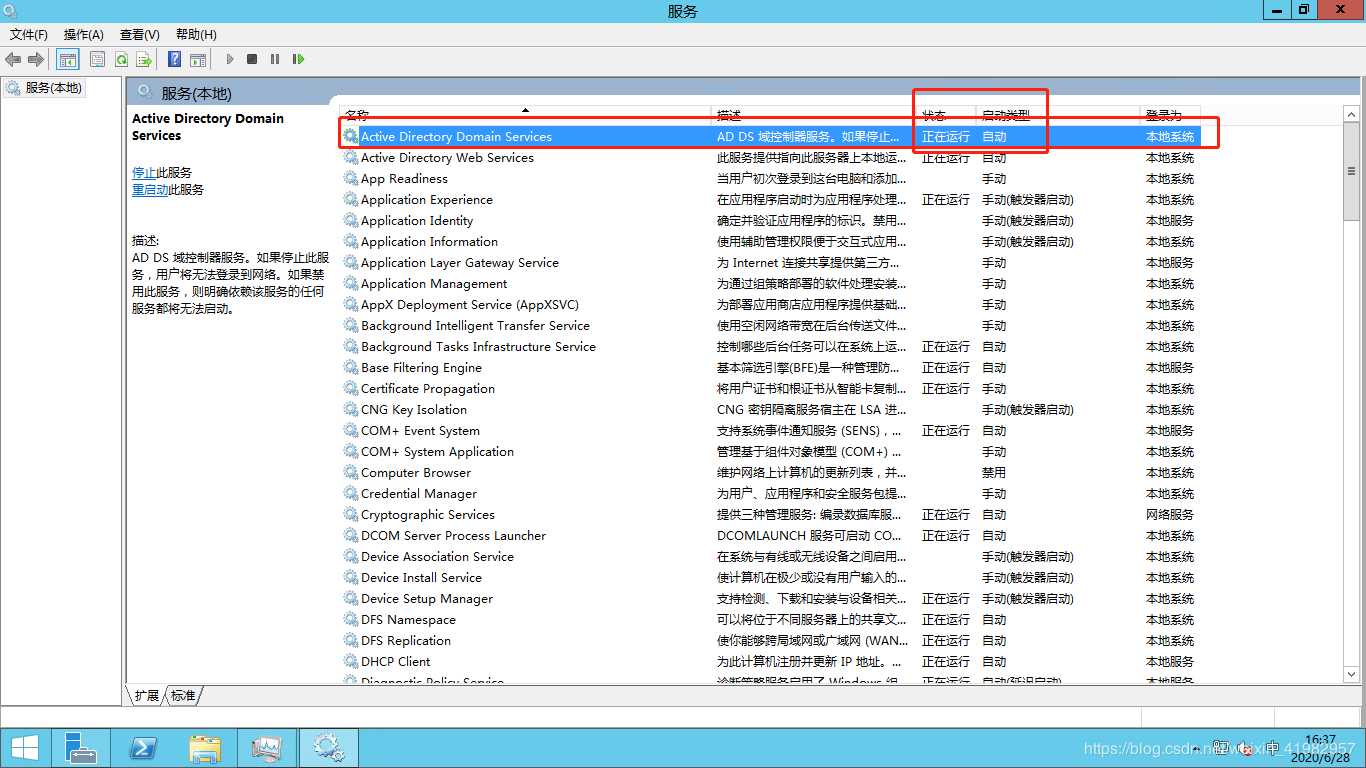Open Server Manager from the taskbar
Viewport: 1366px width, 768px height.
pos(81,748)
